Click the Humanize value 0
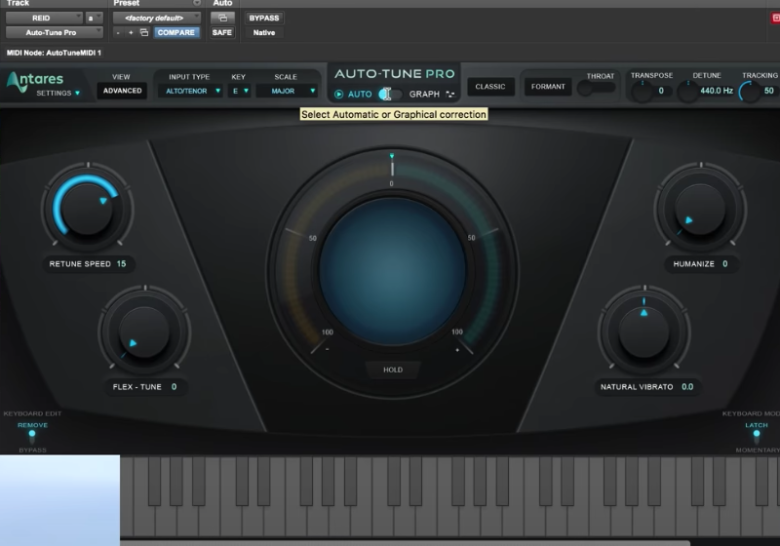This screenshot has height=546, width=780. coord(725,264)
